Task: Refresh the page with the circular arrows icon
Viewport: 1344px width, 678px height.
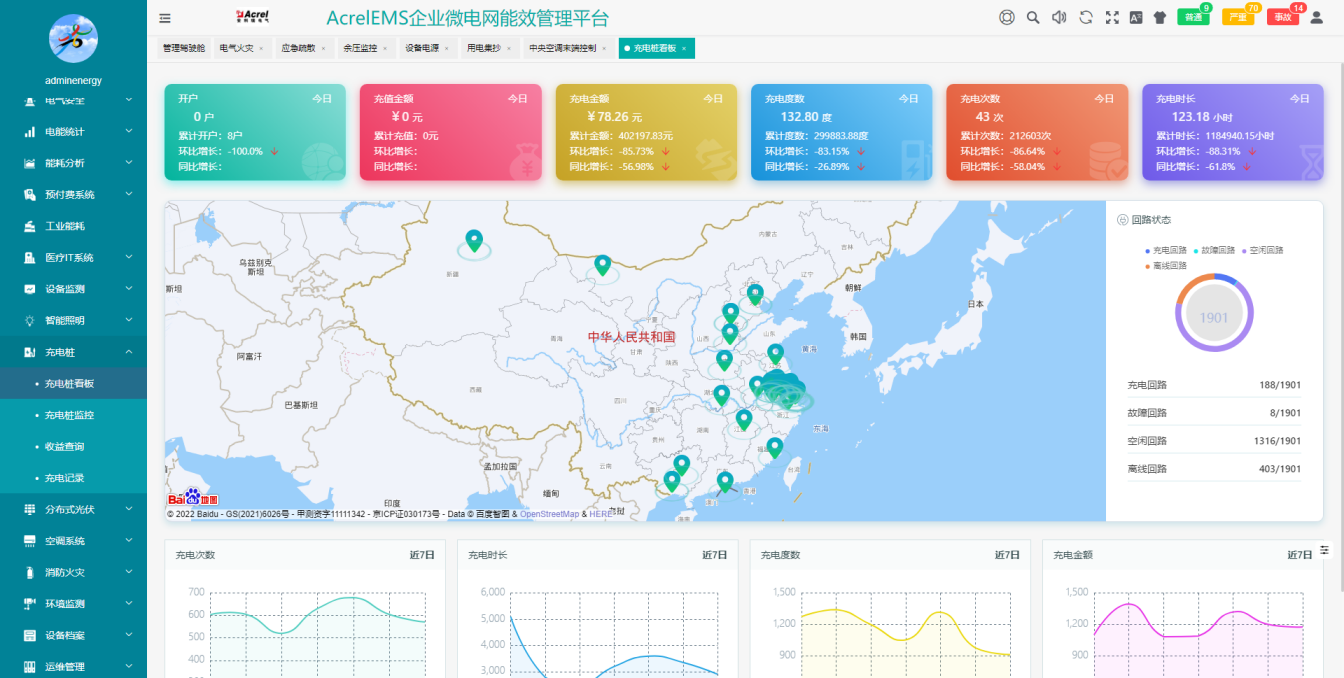Action: (x=1086, y=17)
